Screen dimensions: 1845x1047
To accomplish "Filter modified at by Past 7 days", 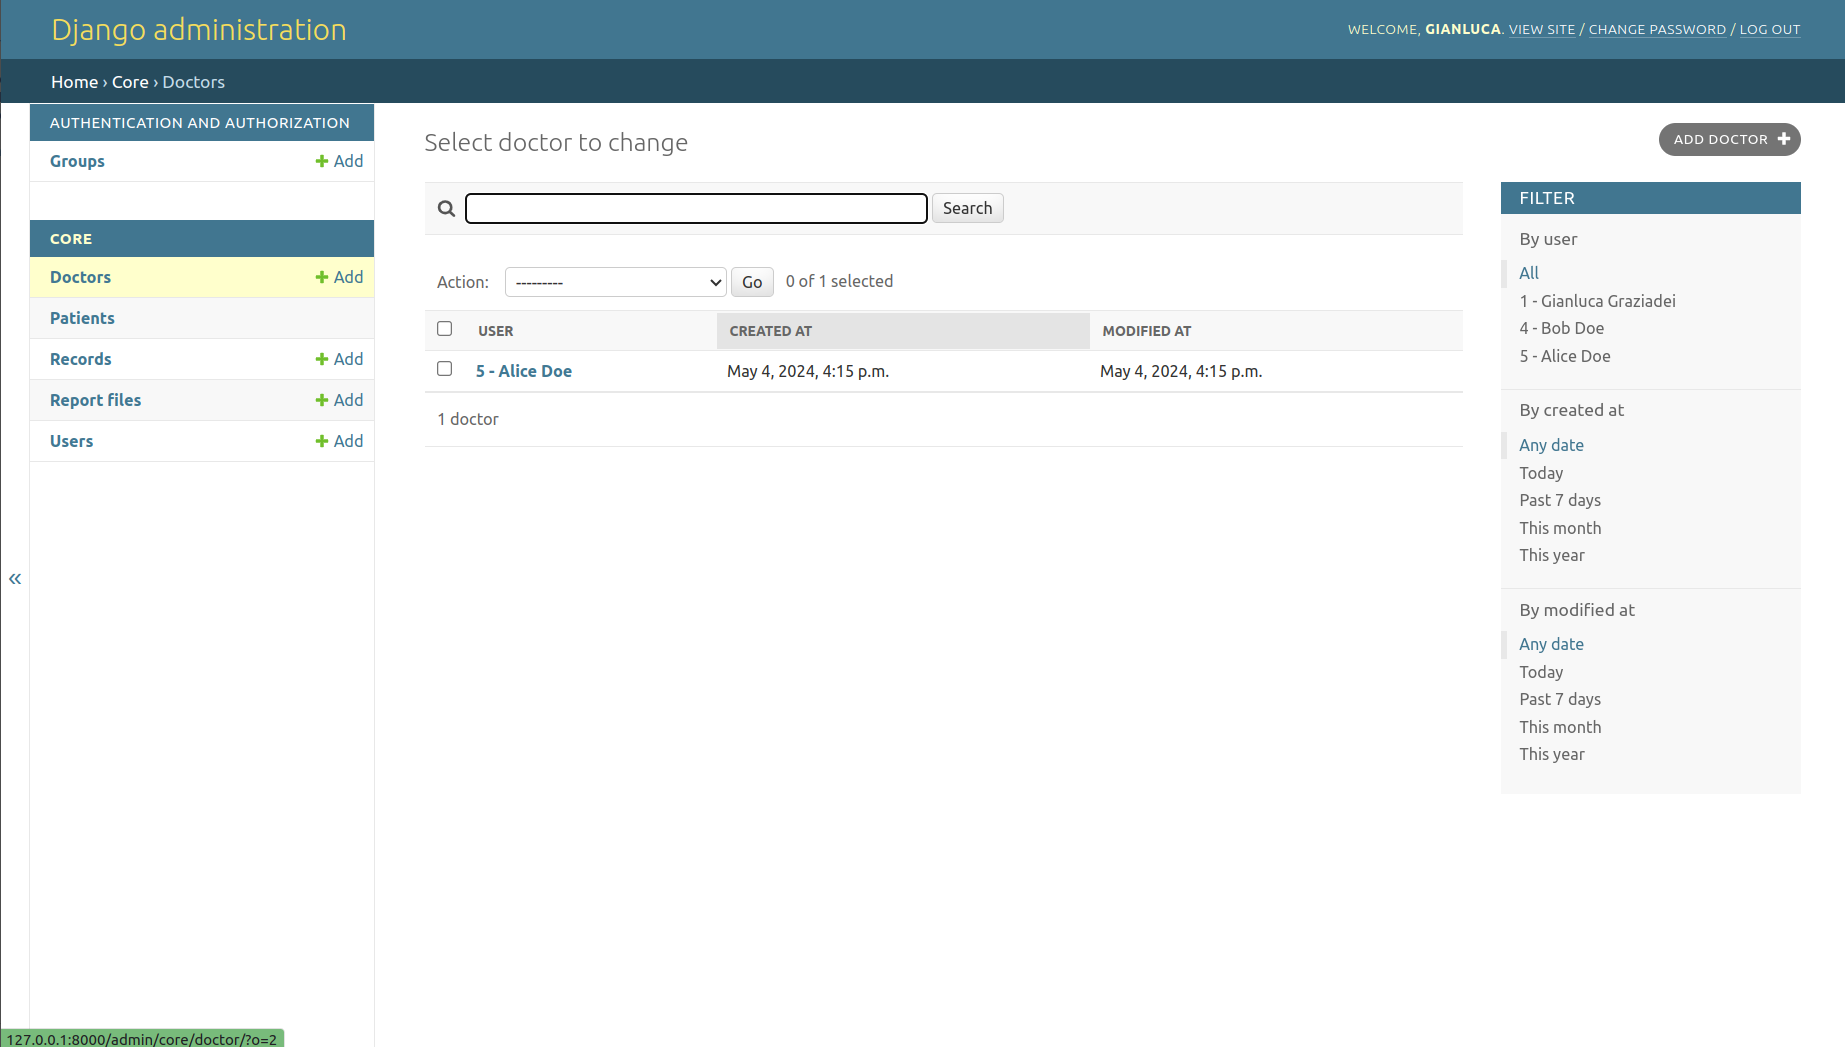I will point(1560,699).
